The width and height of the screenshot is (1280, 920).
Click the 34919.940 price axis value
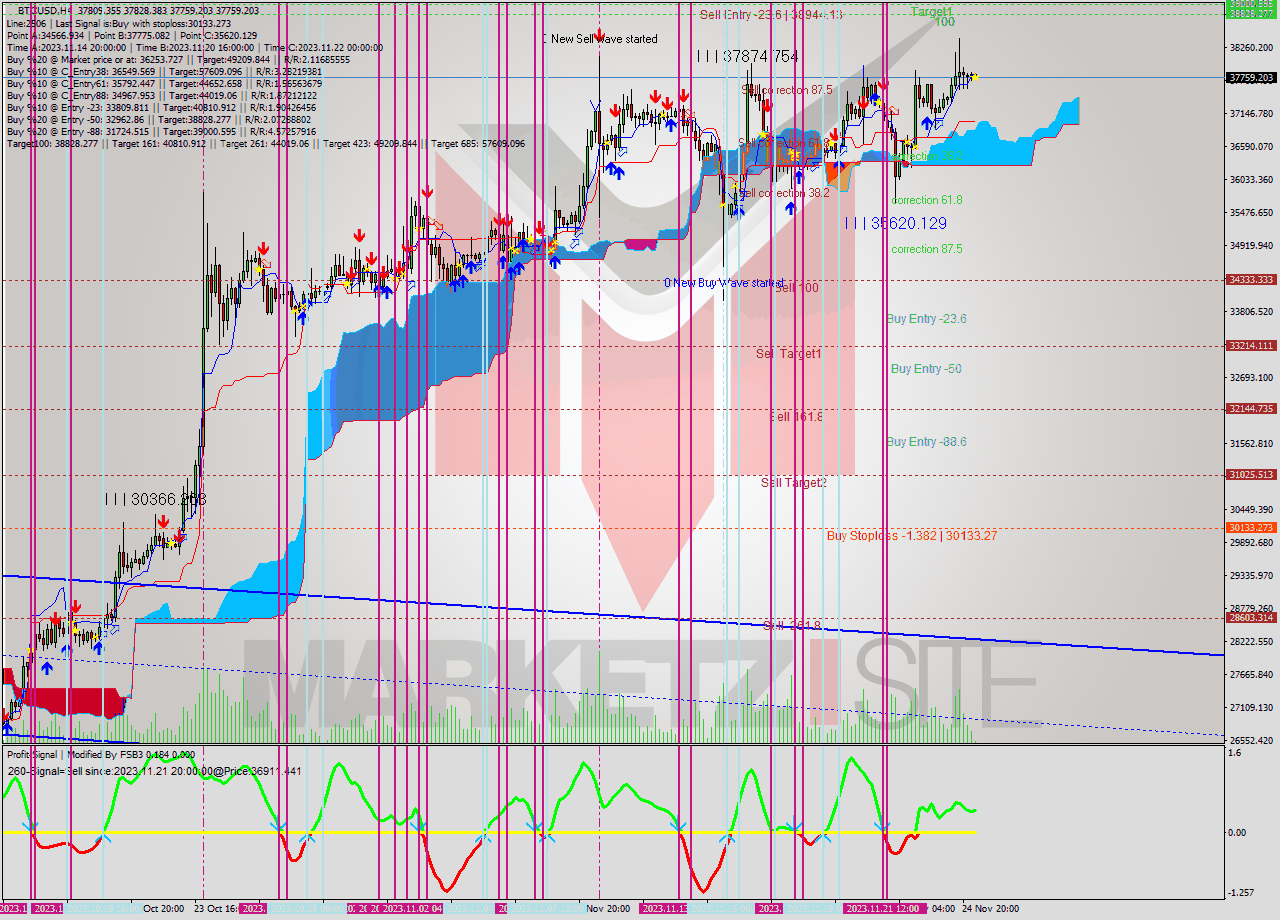1251,245
